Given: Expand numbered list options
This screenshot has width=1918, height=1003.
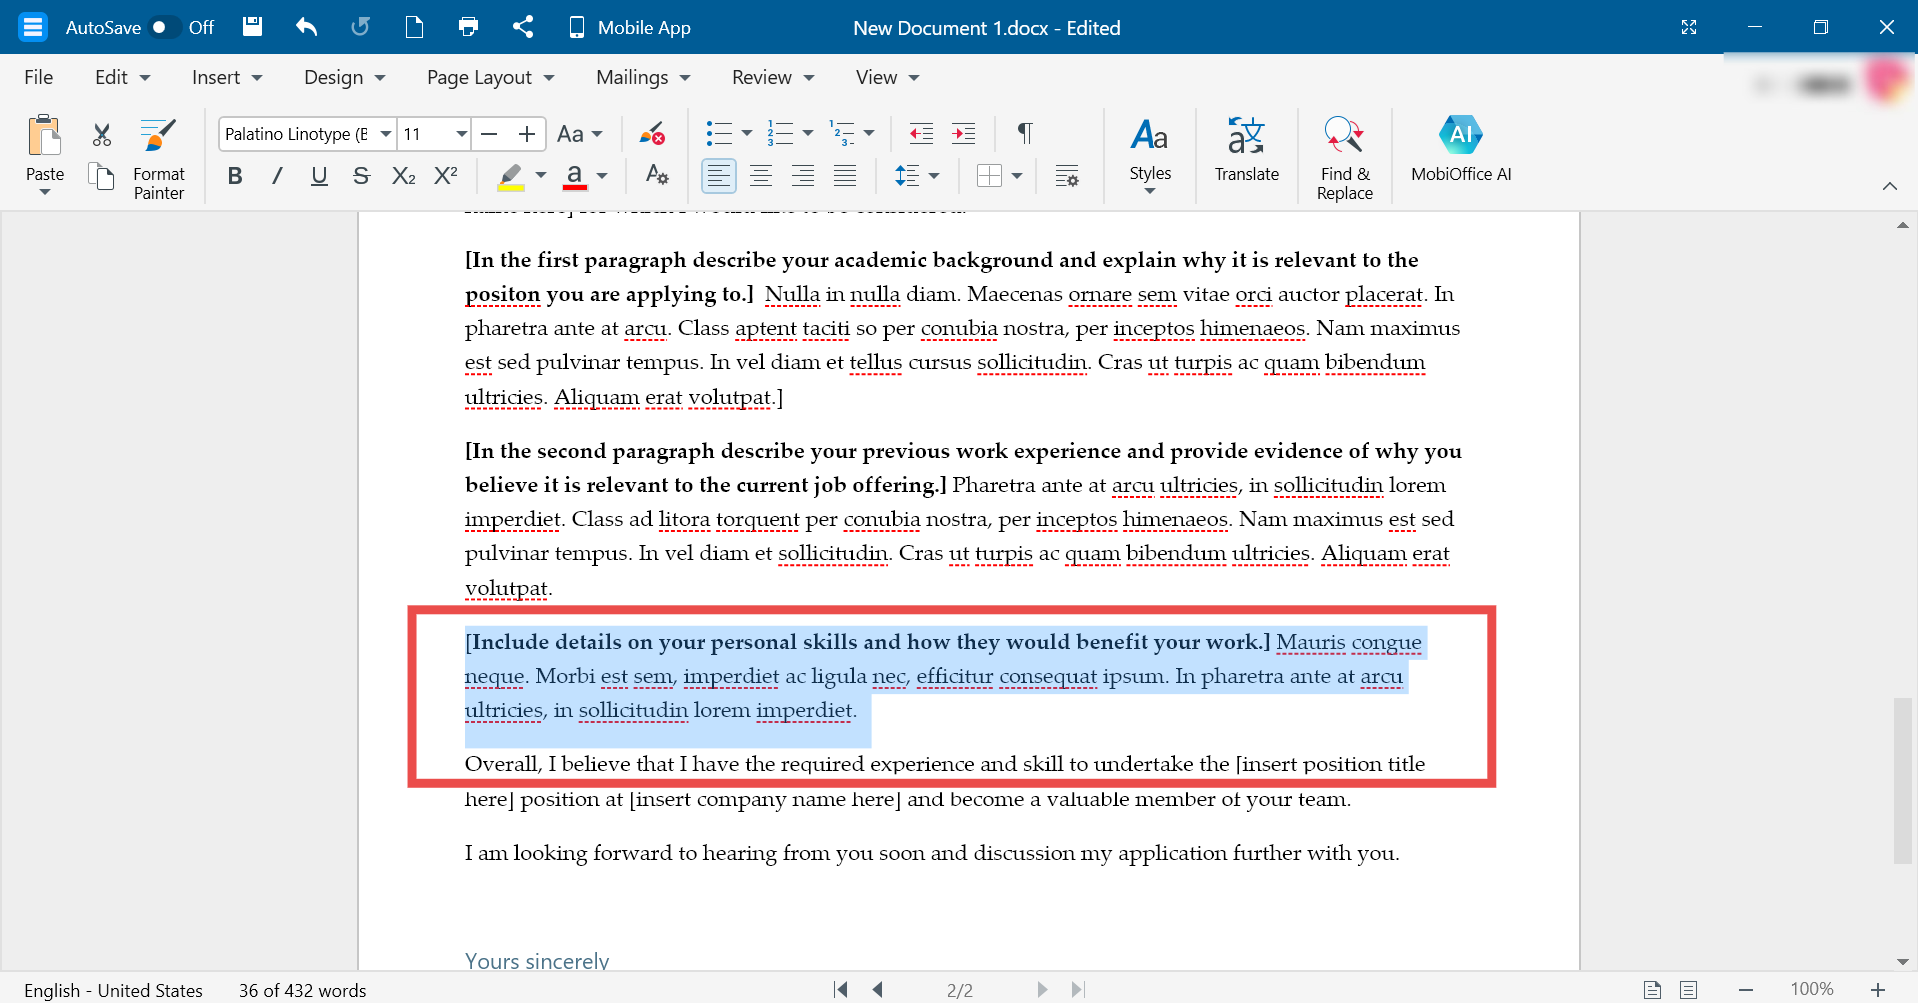Looking at the screenshot, I should tap(808, 133).
